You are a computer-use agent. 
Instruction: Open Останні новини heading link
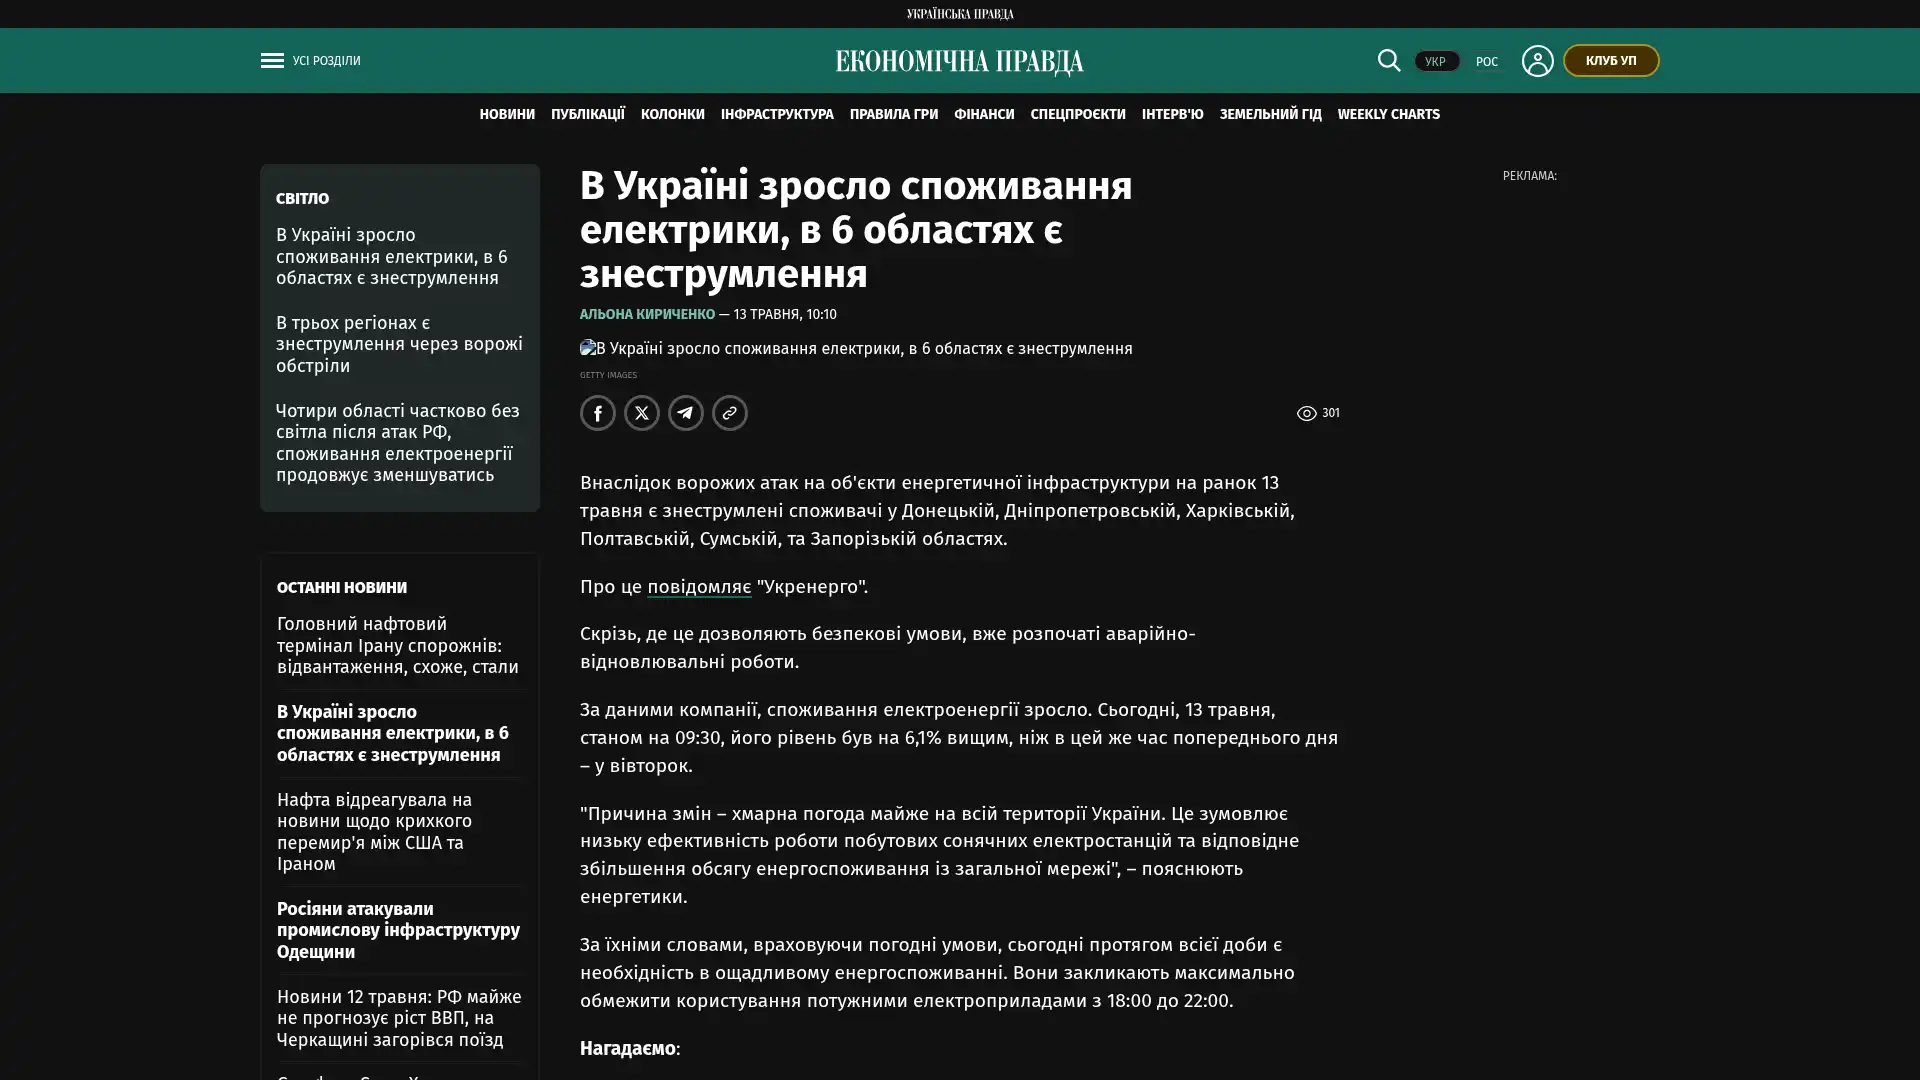(342, 588)
